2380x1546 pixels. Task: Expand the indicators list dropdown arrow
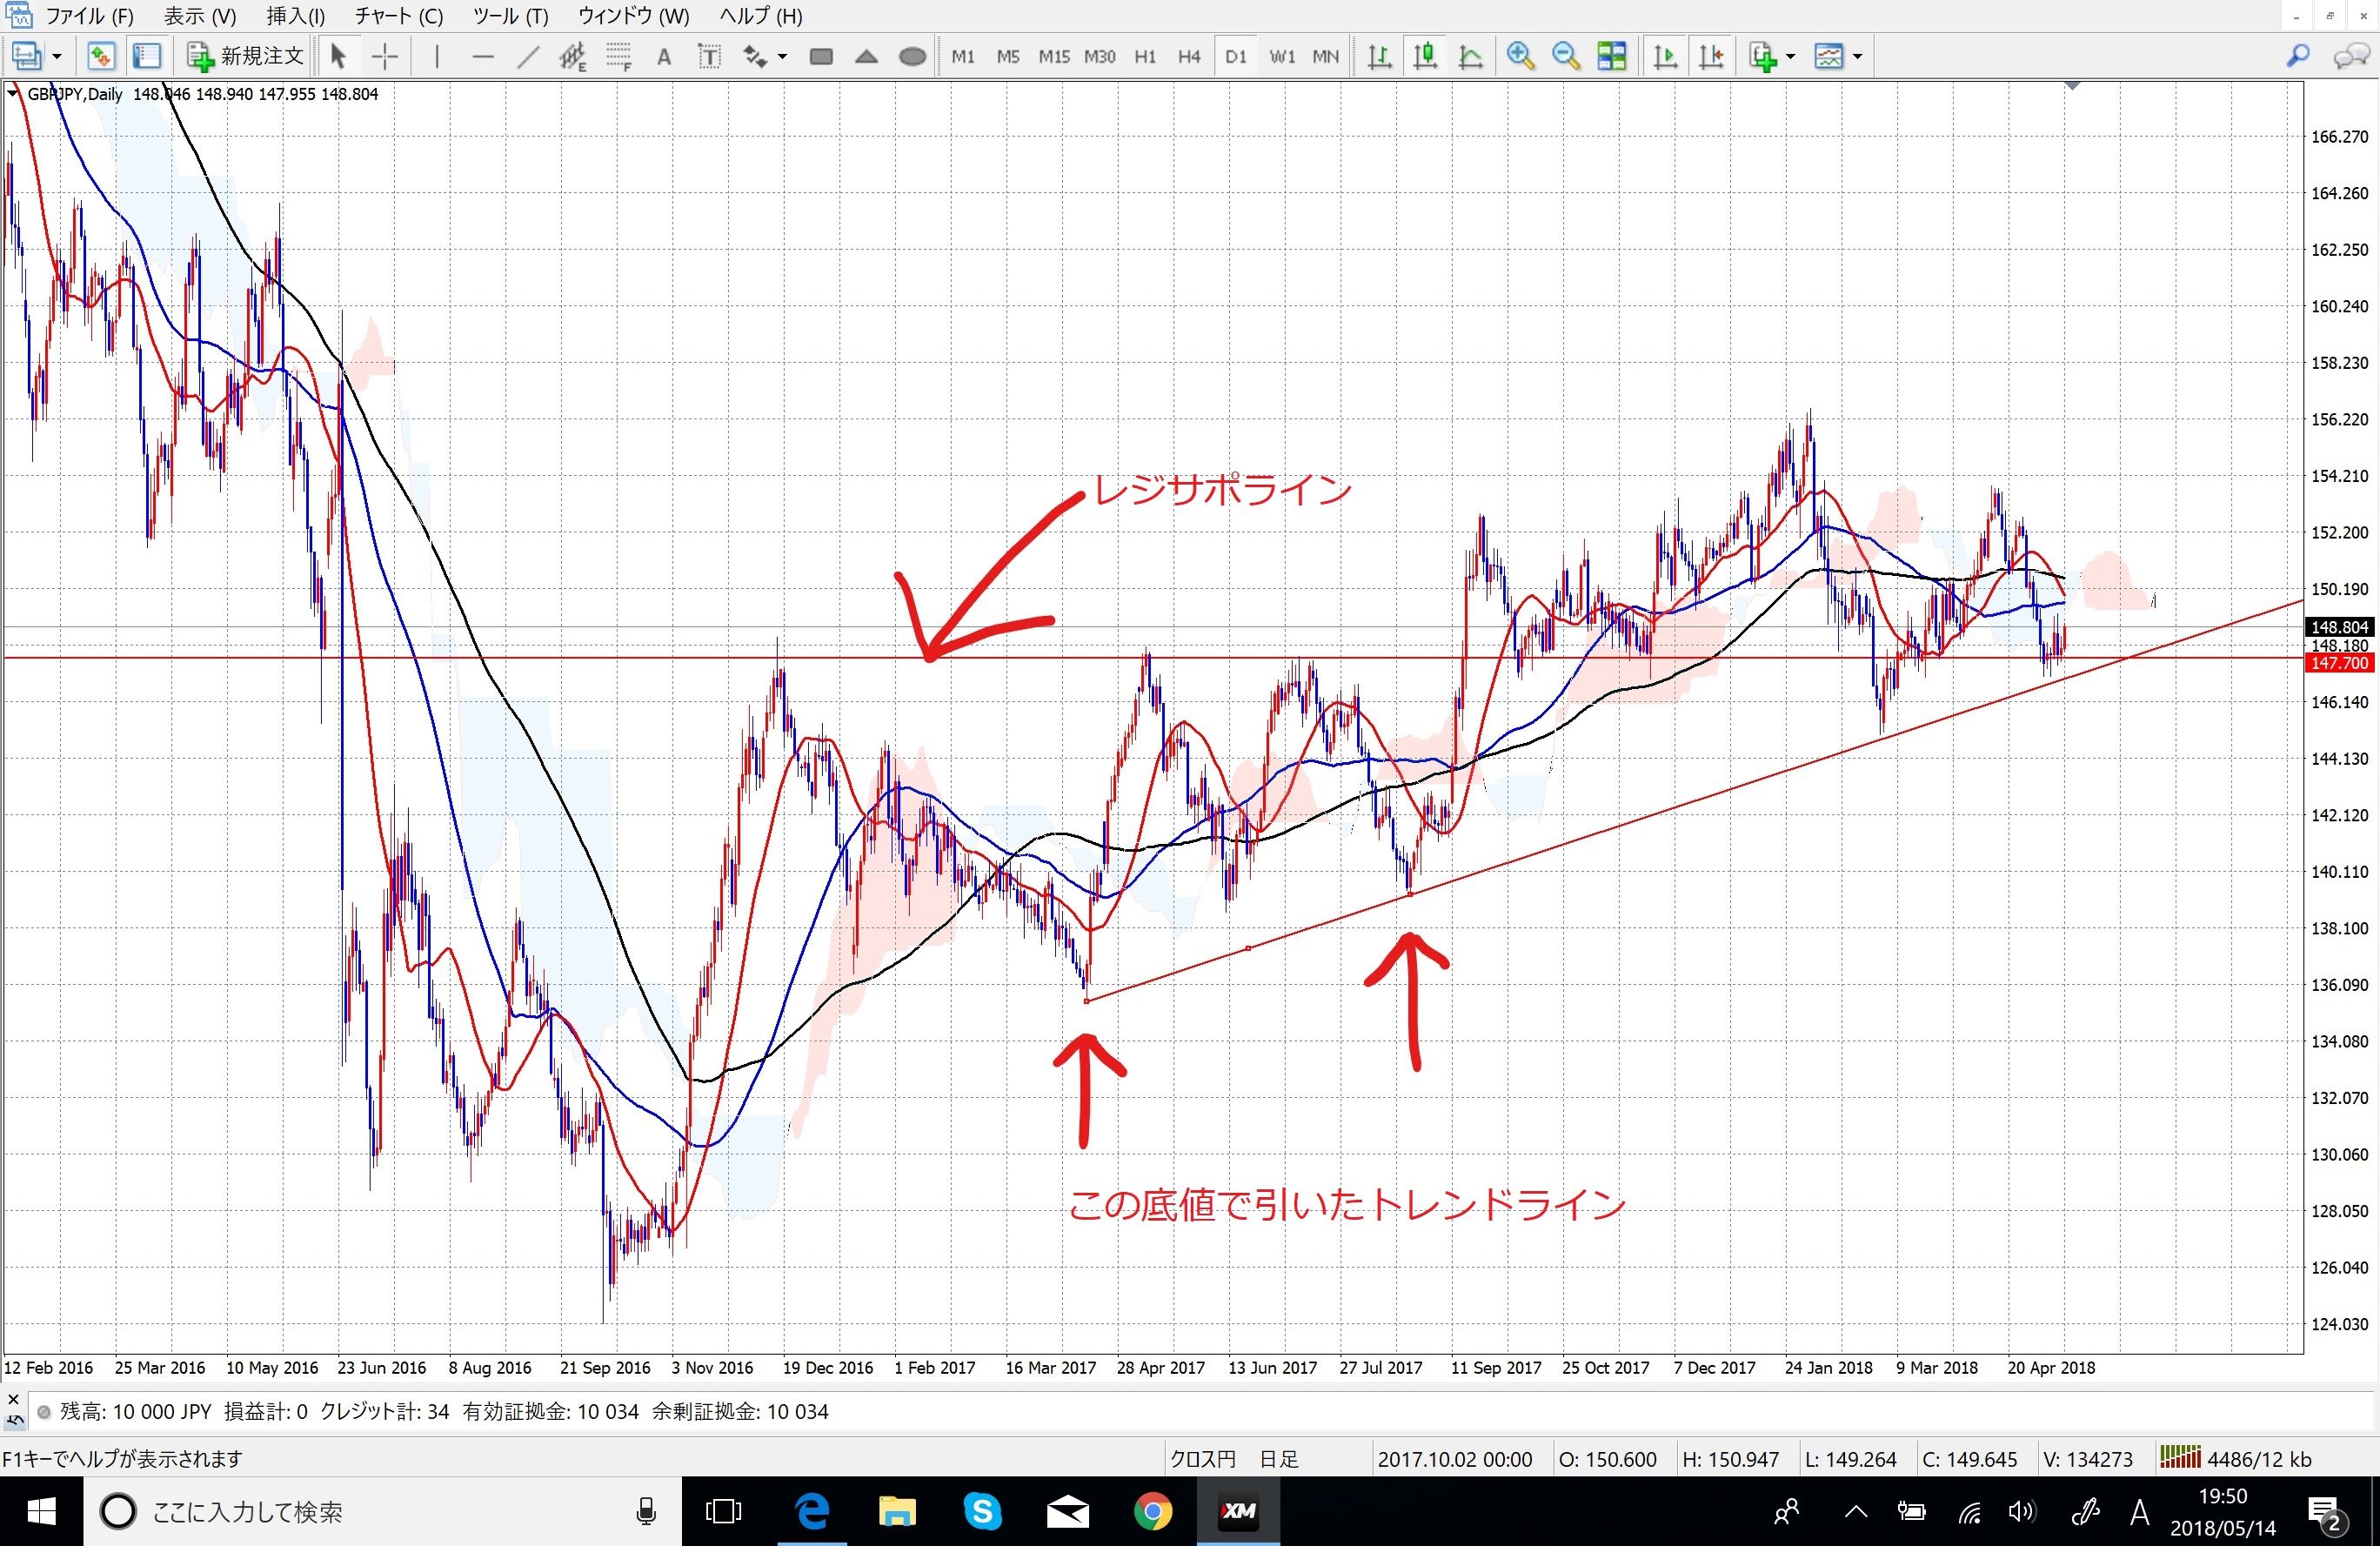point(1790,57)
